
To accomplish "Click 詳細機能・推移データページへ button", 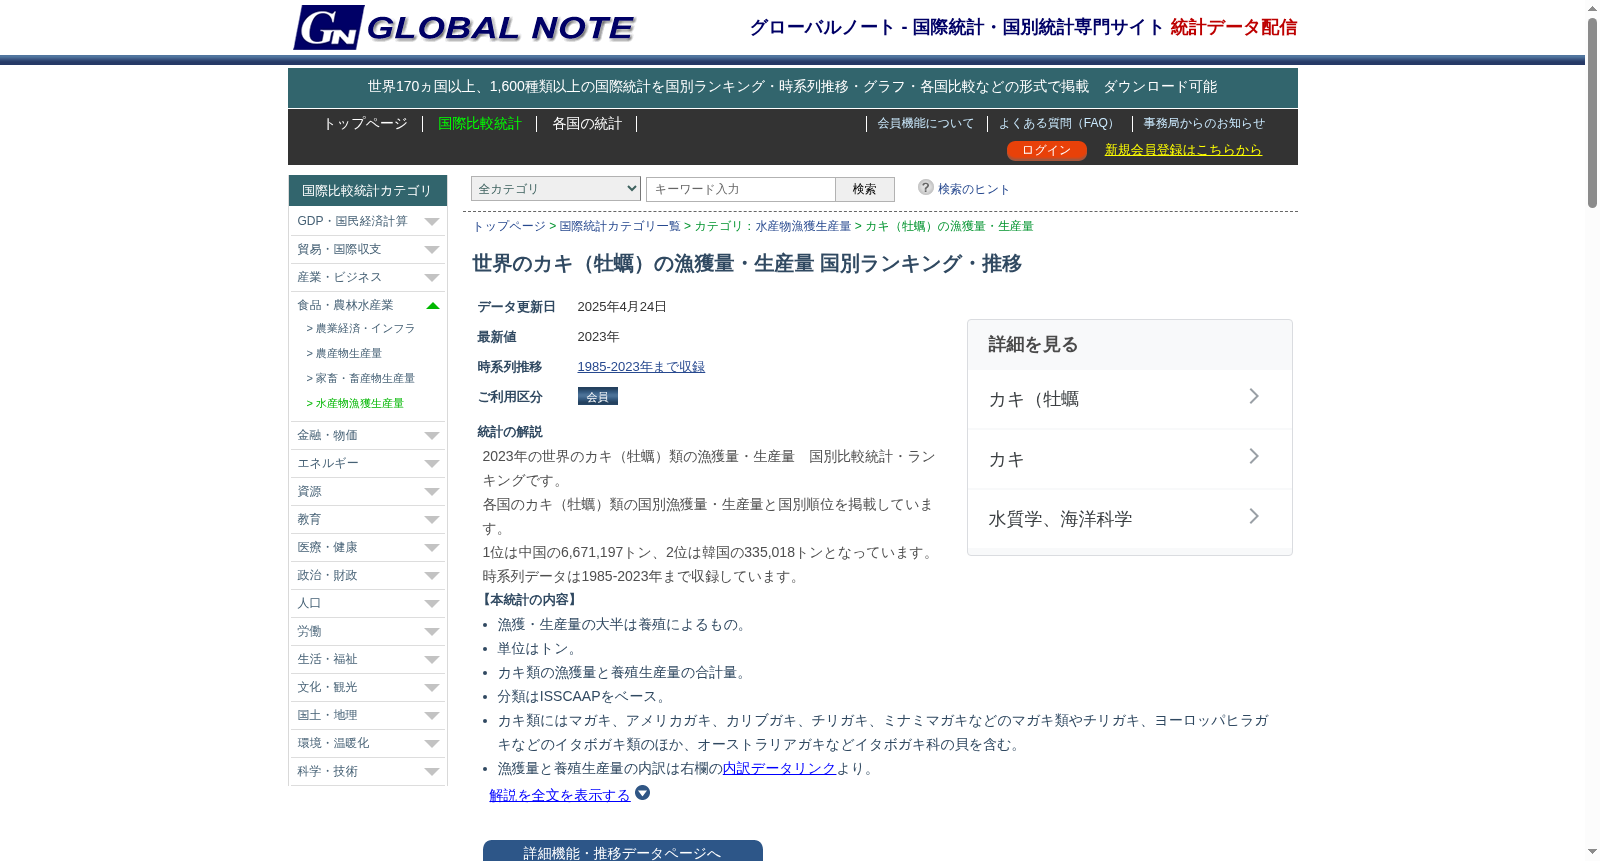I will point(622,851).
